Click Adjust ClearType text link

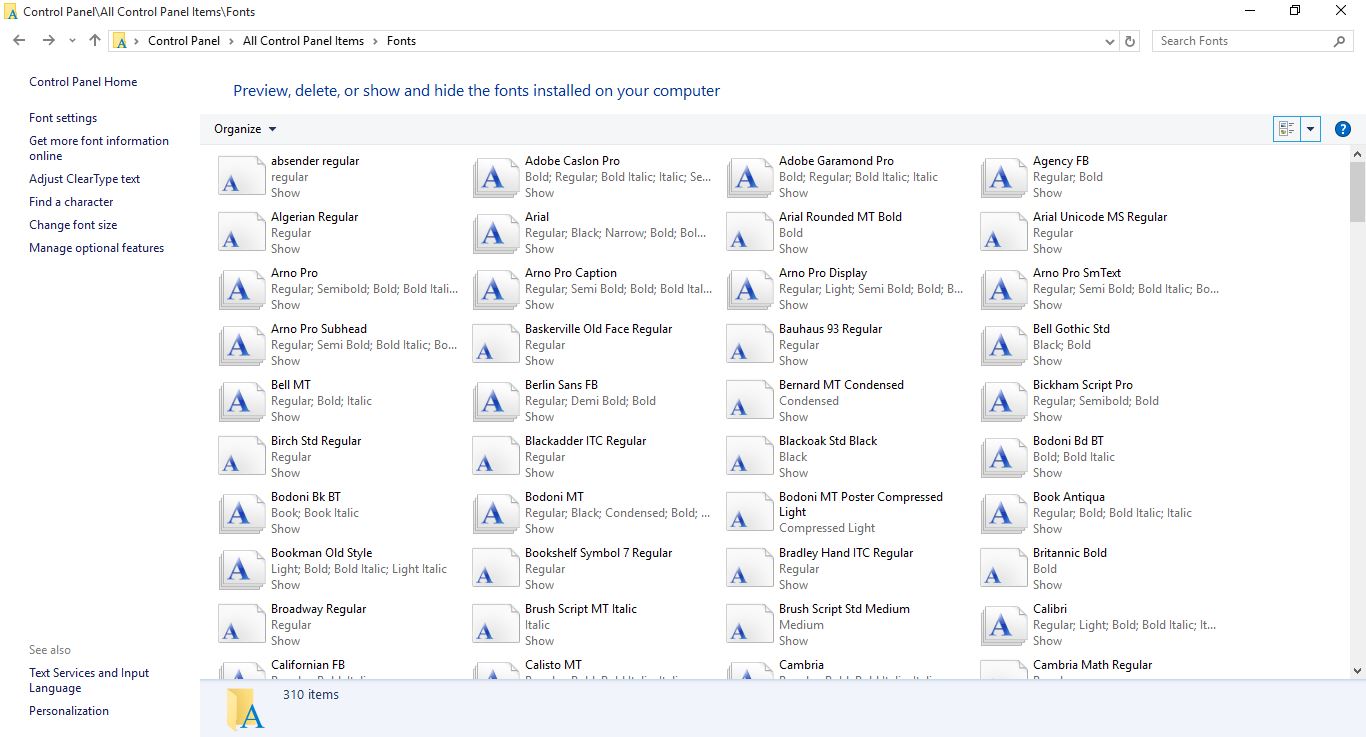(x=84, y=178)
